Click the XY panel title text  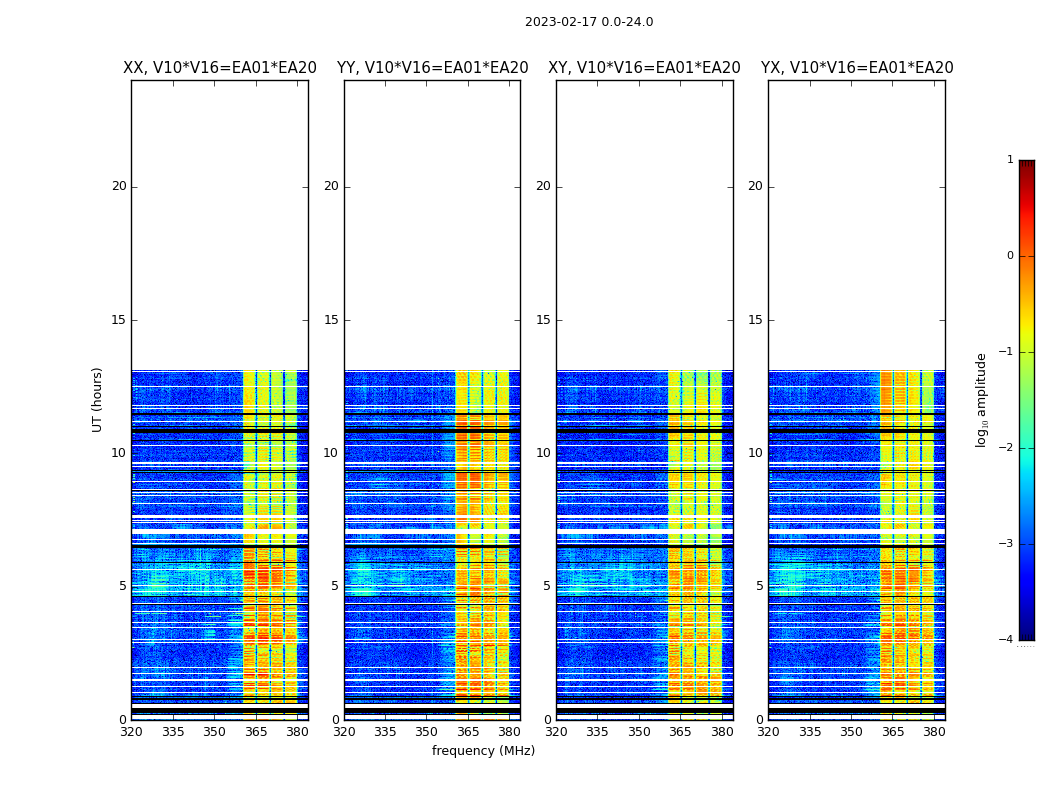(x=644, y=68)
